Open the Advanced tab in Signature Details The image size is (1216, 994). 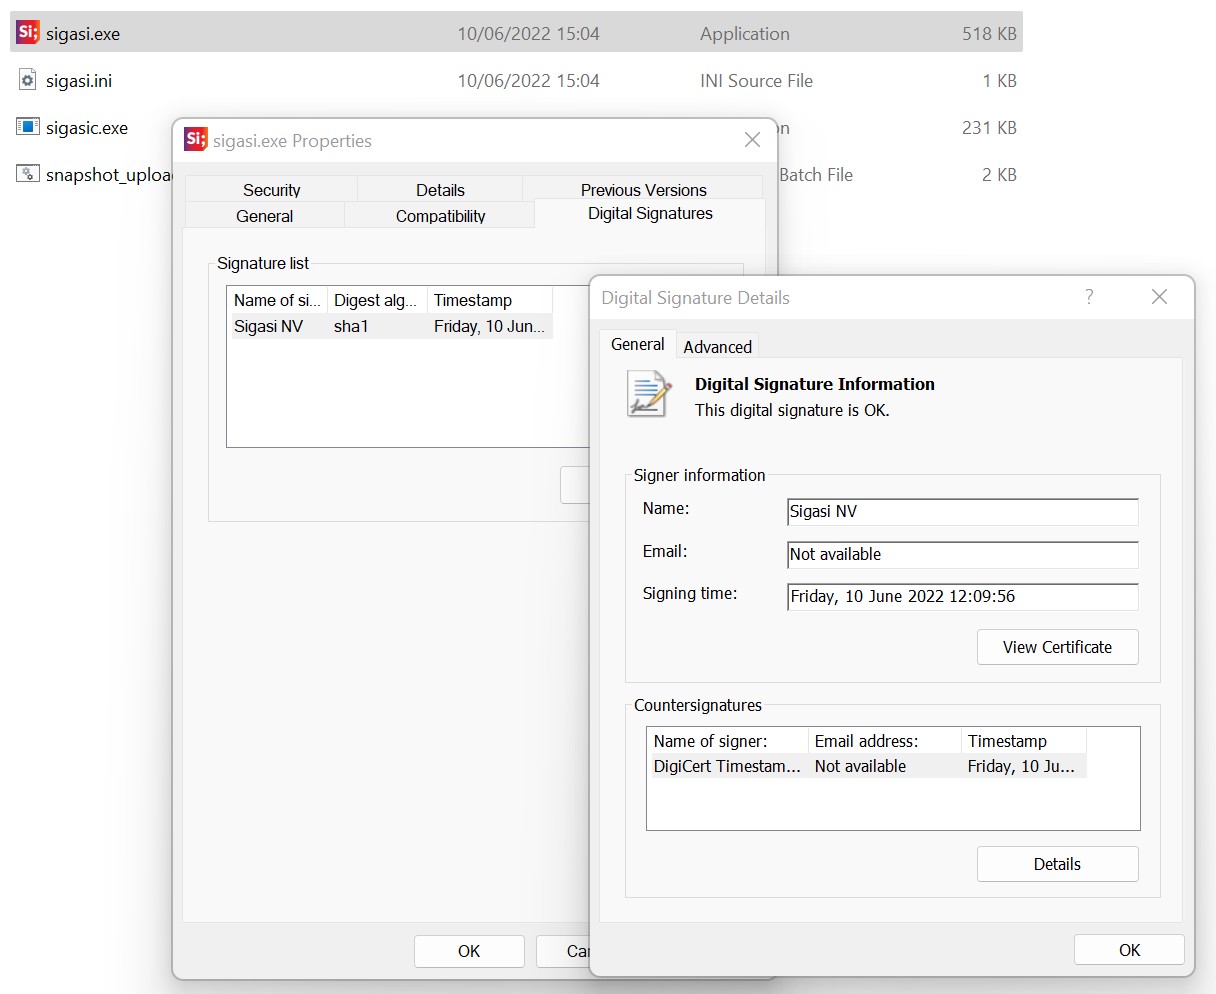pyautogui.click(x=717, y=347)
